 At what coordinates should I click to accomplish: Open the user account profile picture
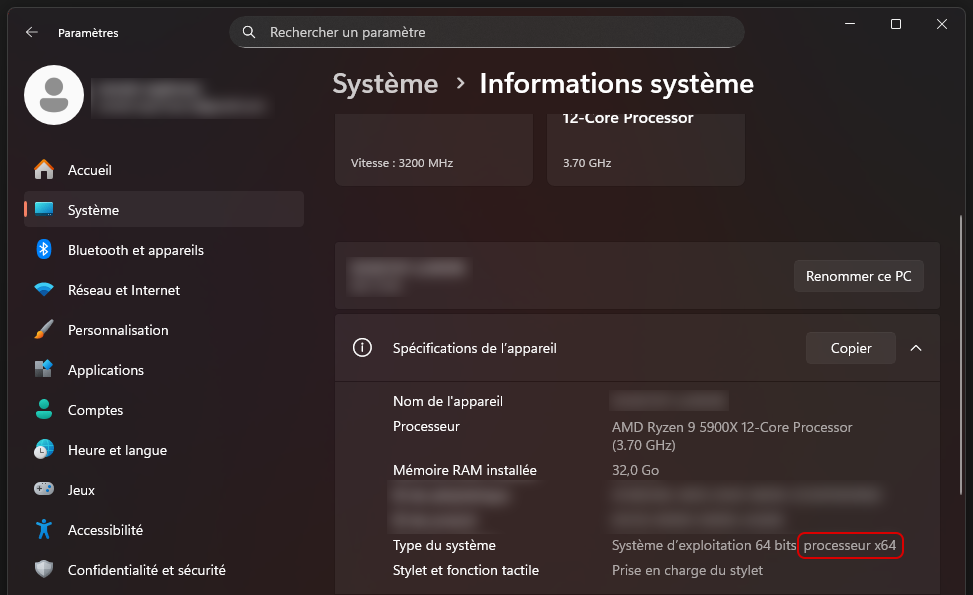54,95
